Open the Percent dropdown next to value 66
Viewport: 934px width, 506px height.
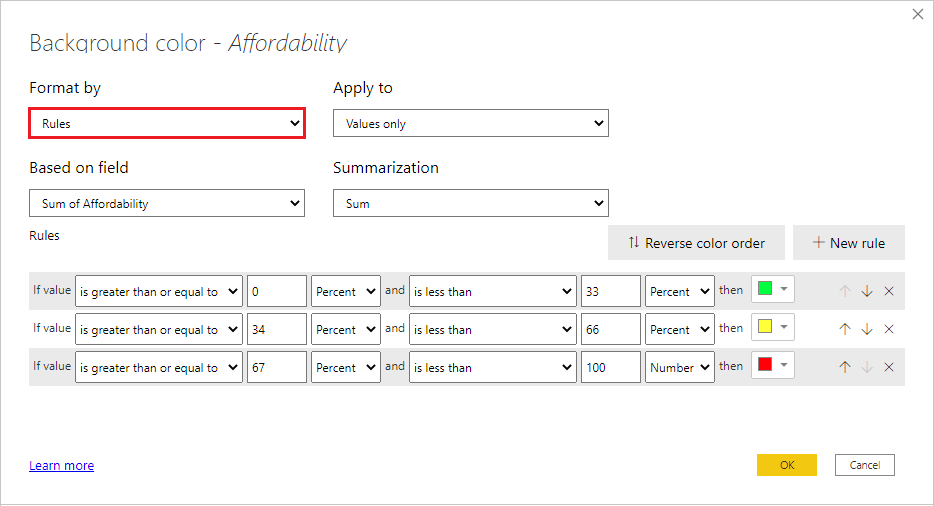point(680,329)
